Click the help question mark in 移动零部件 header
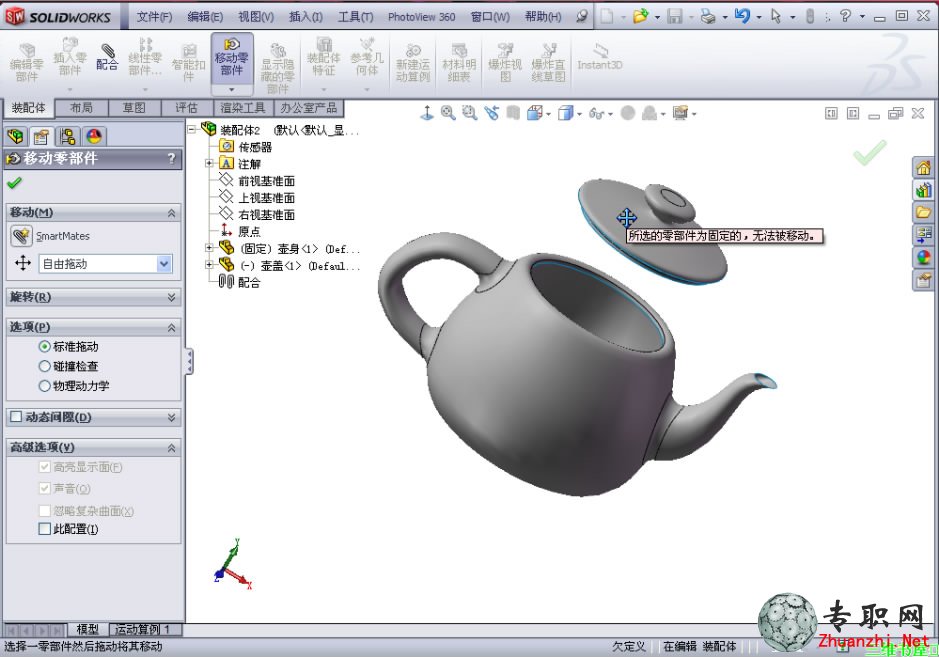This screenshot has width=939, height=657. pyautogui.click(x=172, y=159)
